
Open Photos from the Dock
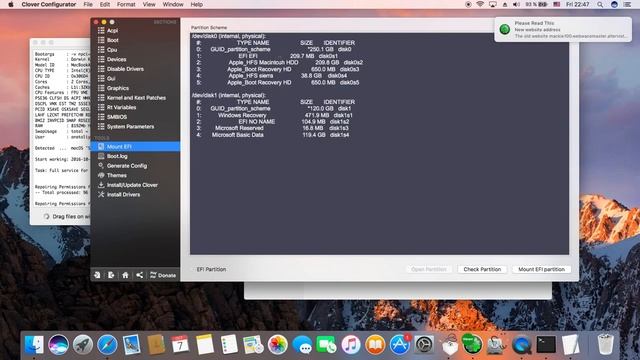tap(278, 345)
